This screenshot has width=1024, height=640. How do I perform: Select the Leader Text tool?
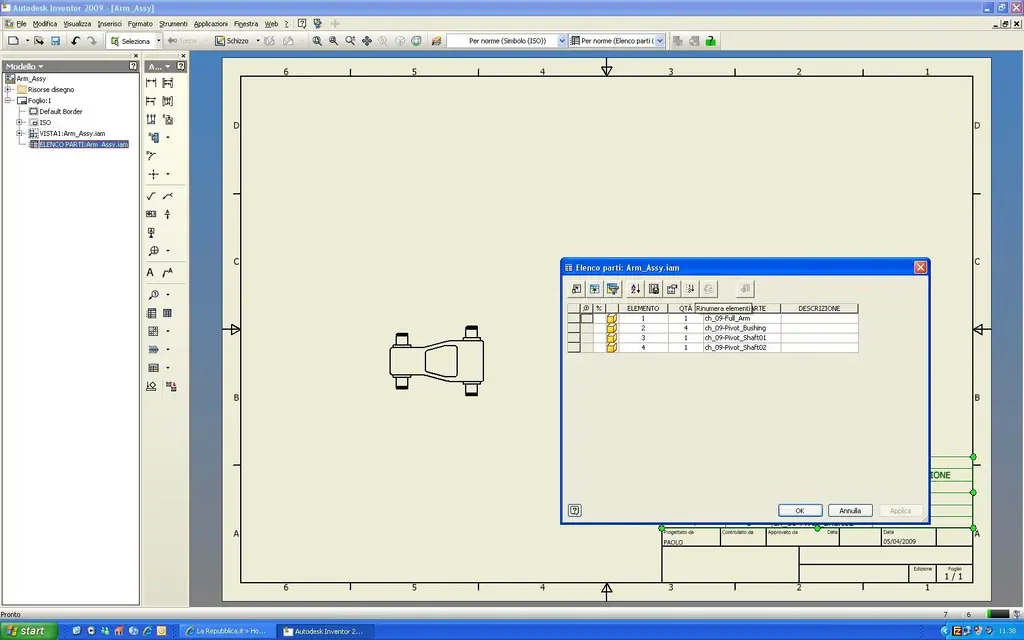coord(168,272)
